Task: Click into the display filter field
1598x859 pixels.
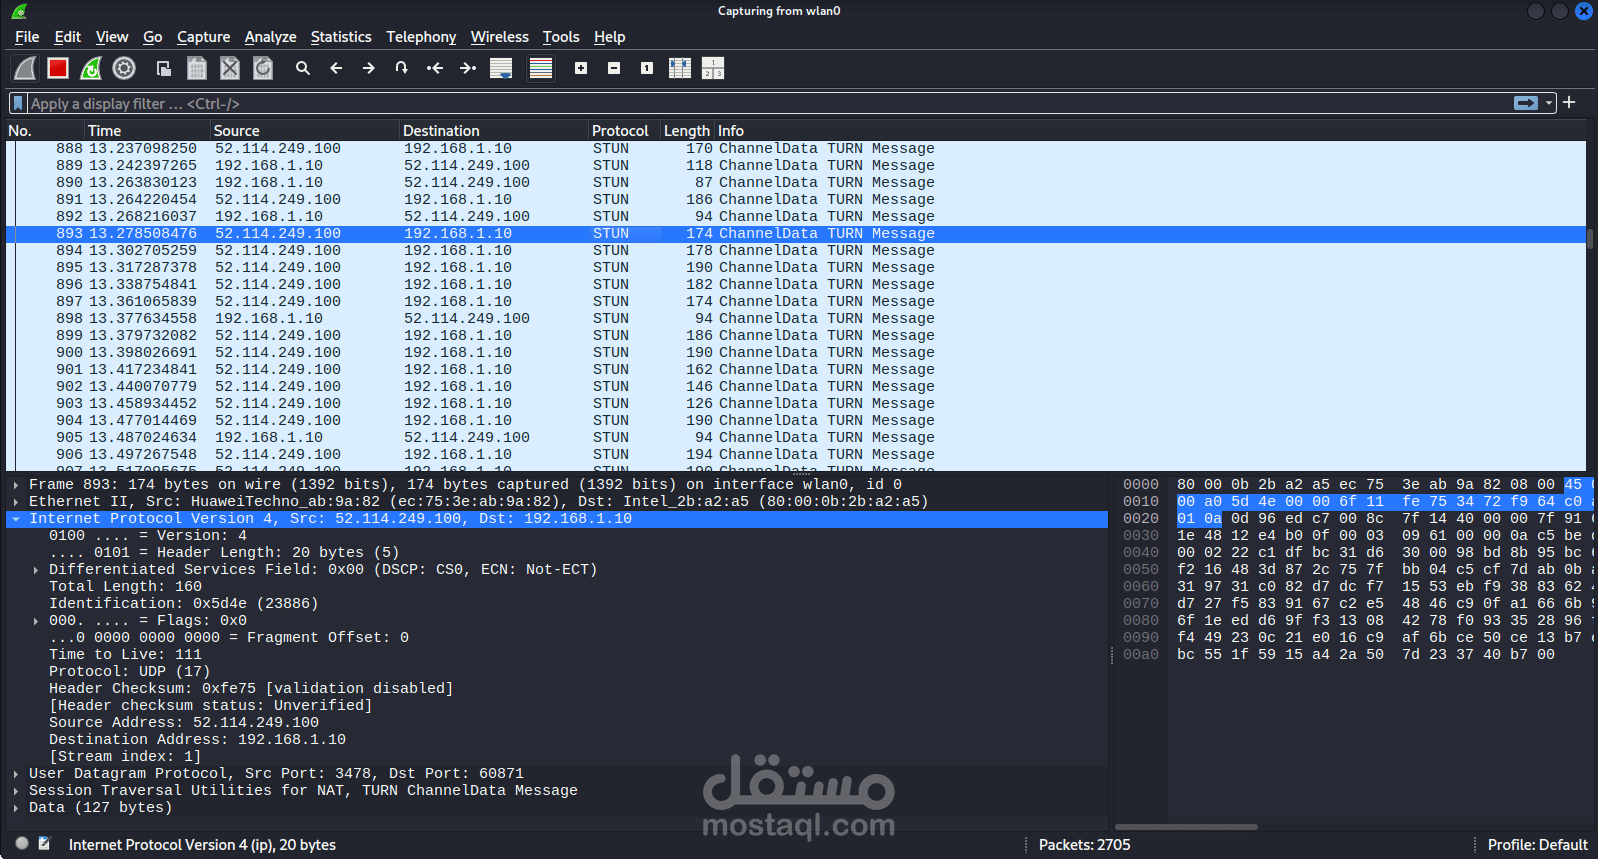Action: click(x=768, y=103)
